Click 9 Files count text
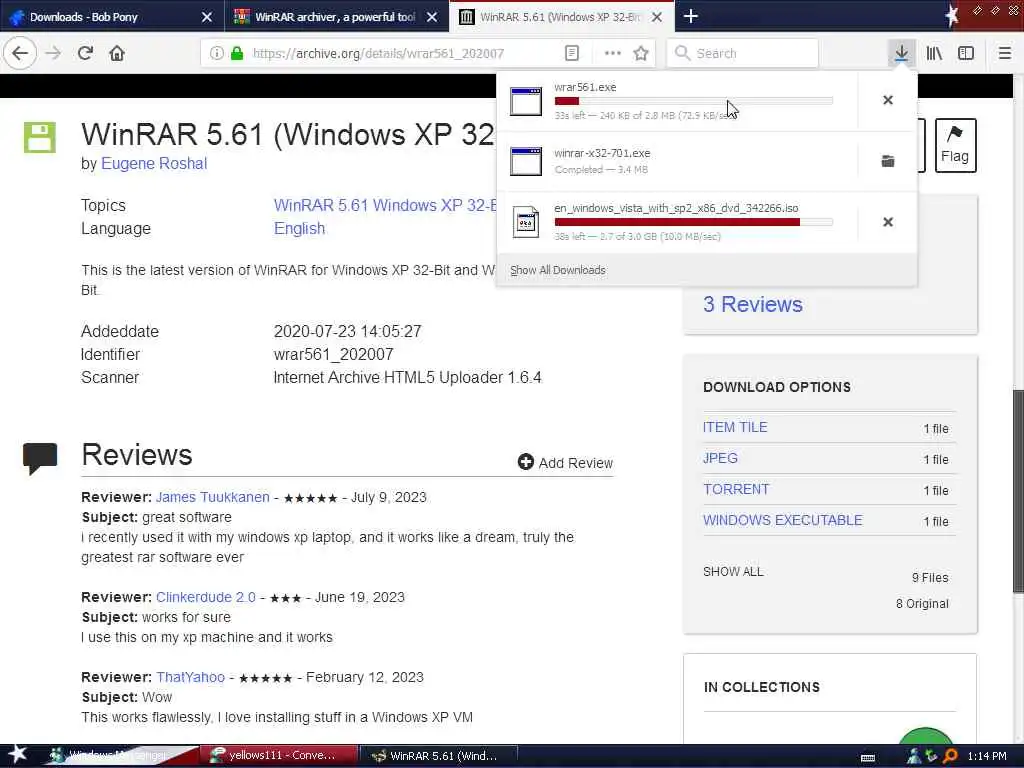1024x768 pixels. coord(930,577)
